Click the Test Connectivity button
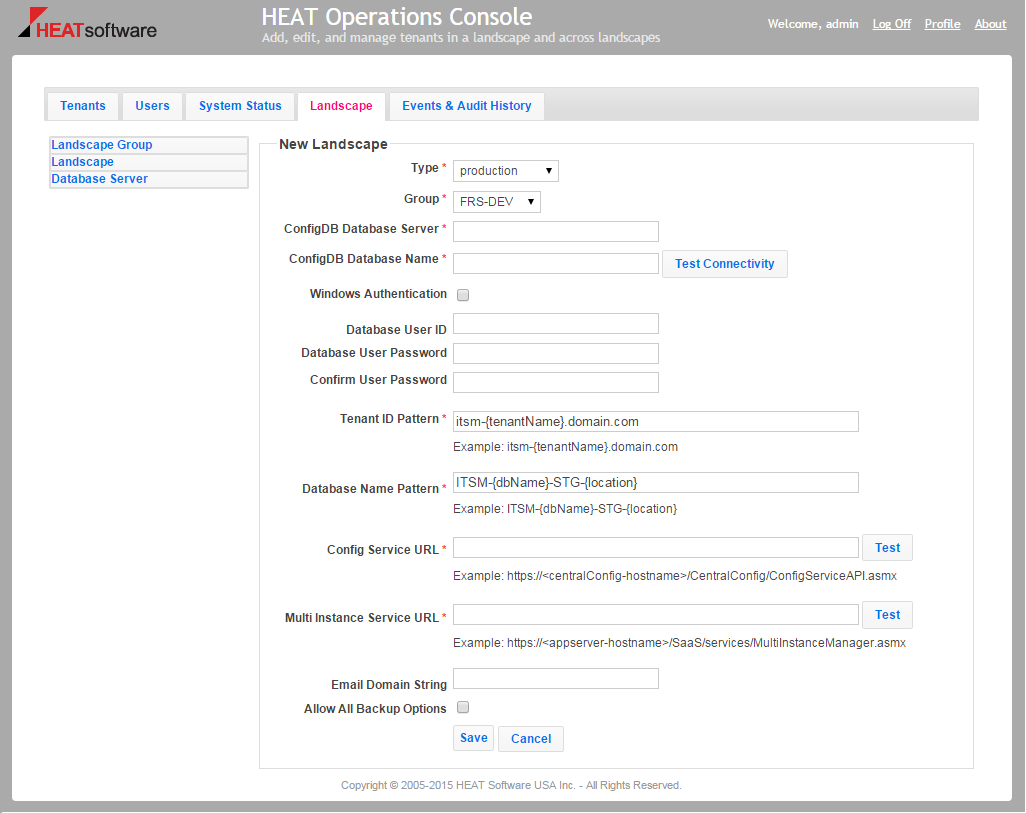Screen dimensions: 1026x813 coord(724,263)
